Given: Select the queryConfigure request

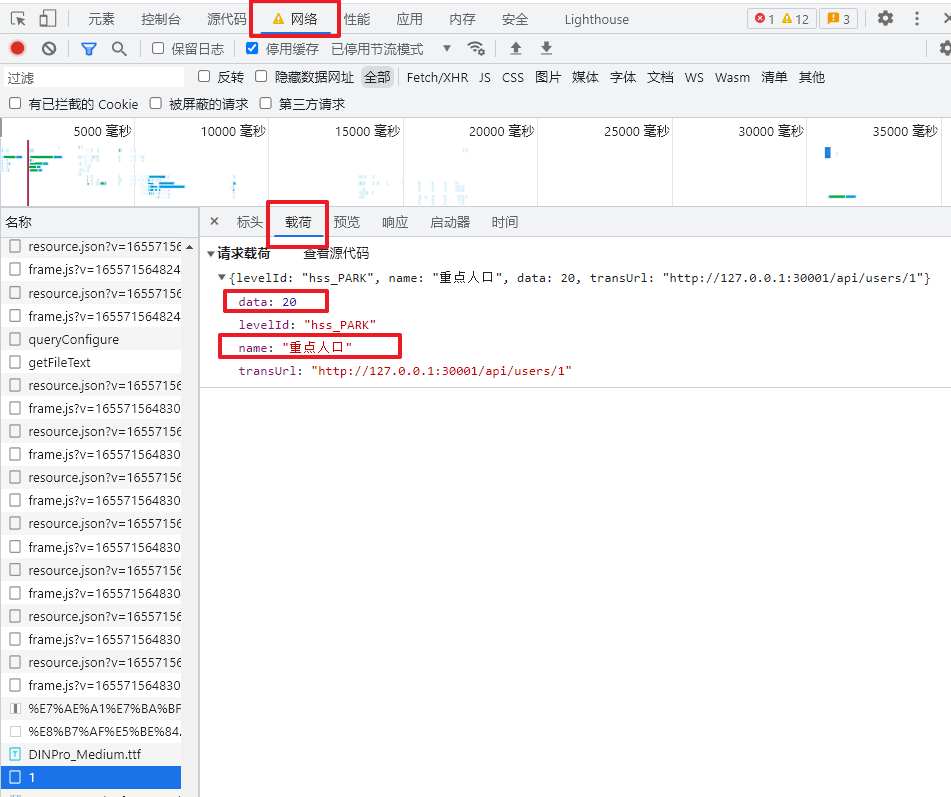Looking at the screenshot, I should point(91,339).
